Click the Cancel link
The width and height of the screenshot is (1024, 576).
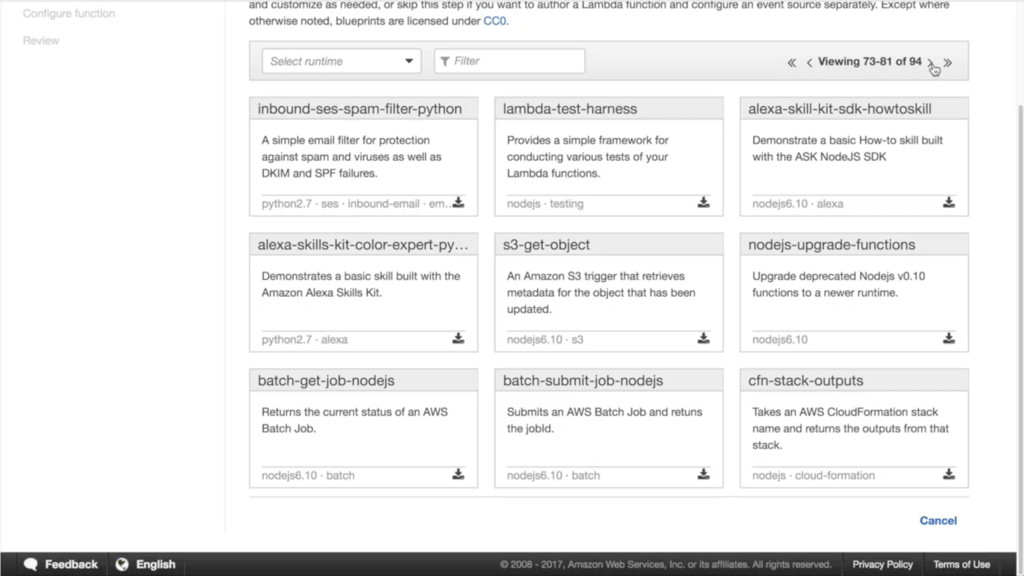938,520
